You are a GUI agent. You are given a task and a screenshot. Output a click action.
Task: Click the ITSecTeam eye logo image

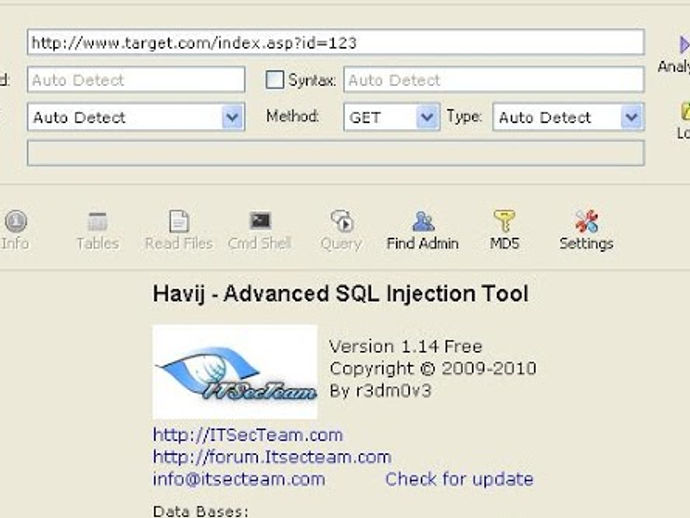235,372
